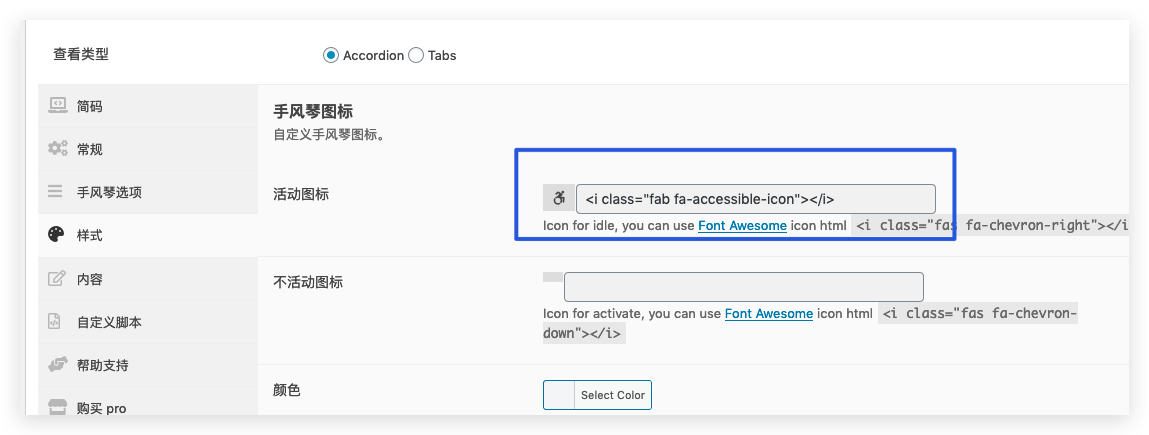
Task: Click the Font Awesome link under 不活动图标
Action: pyautogui.click(x=768, y=313)
